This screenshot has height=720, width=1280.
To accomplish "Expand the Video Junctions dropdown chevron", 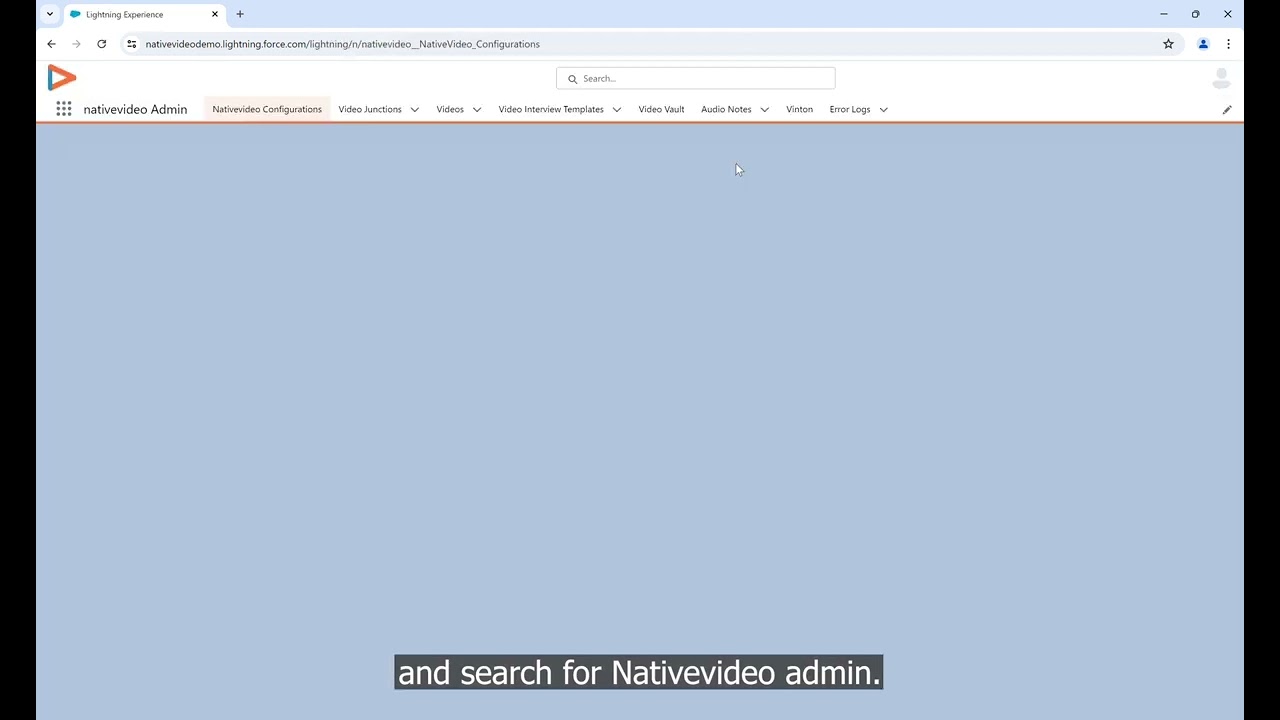I will [x=415, y=109].
